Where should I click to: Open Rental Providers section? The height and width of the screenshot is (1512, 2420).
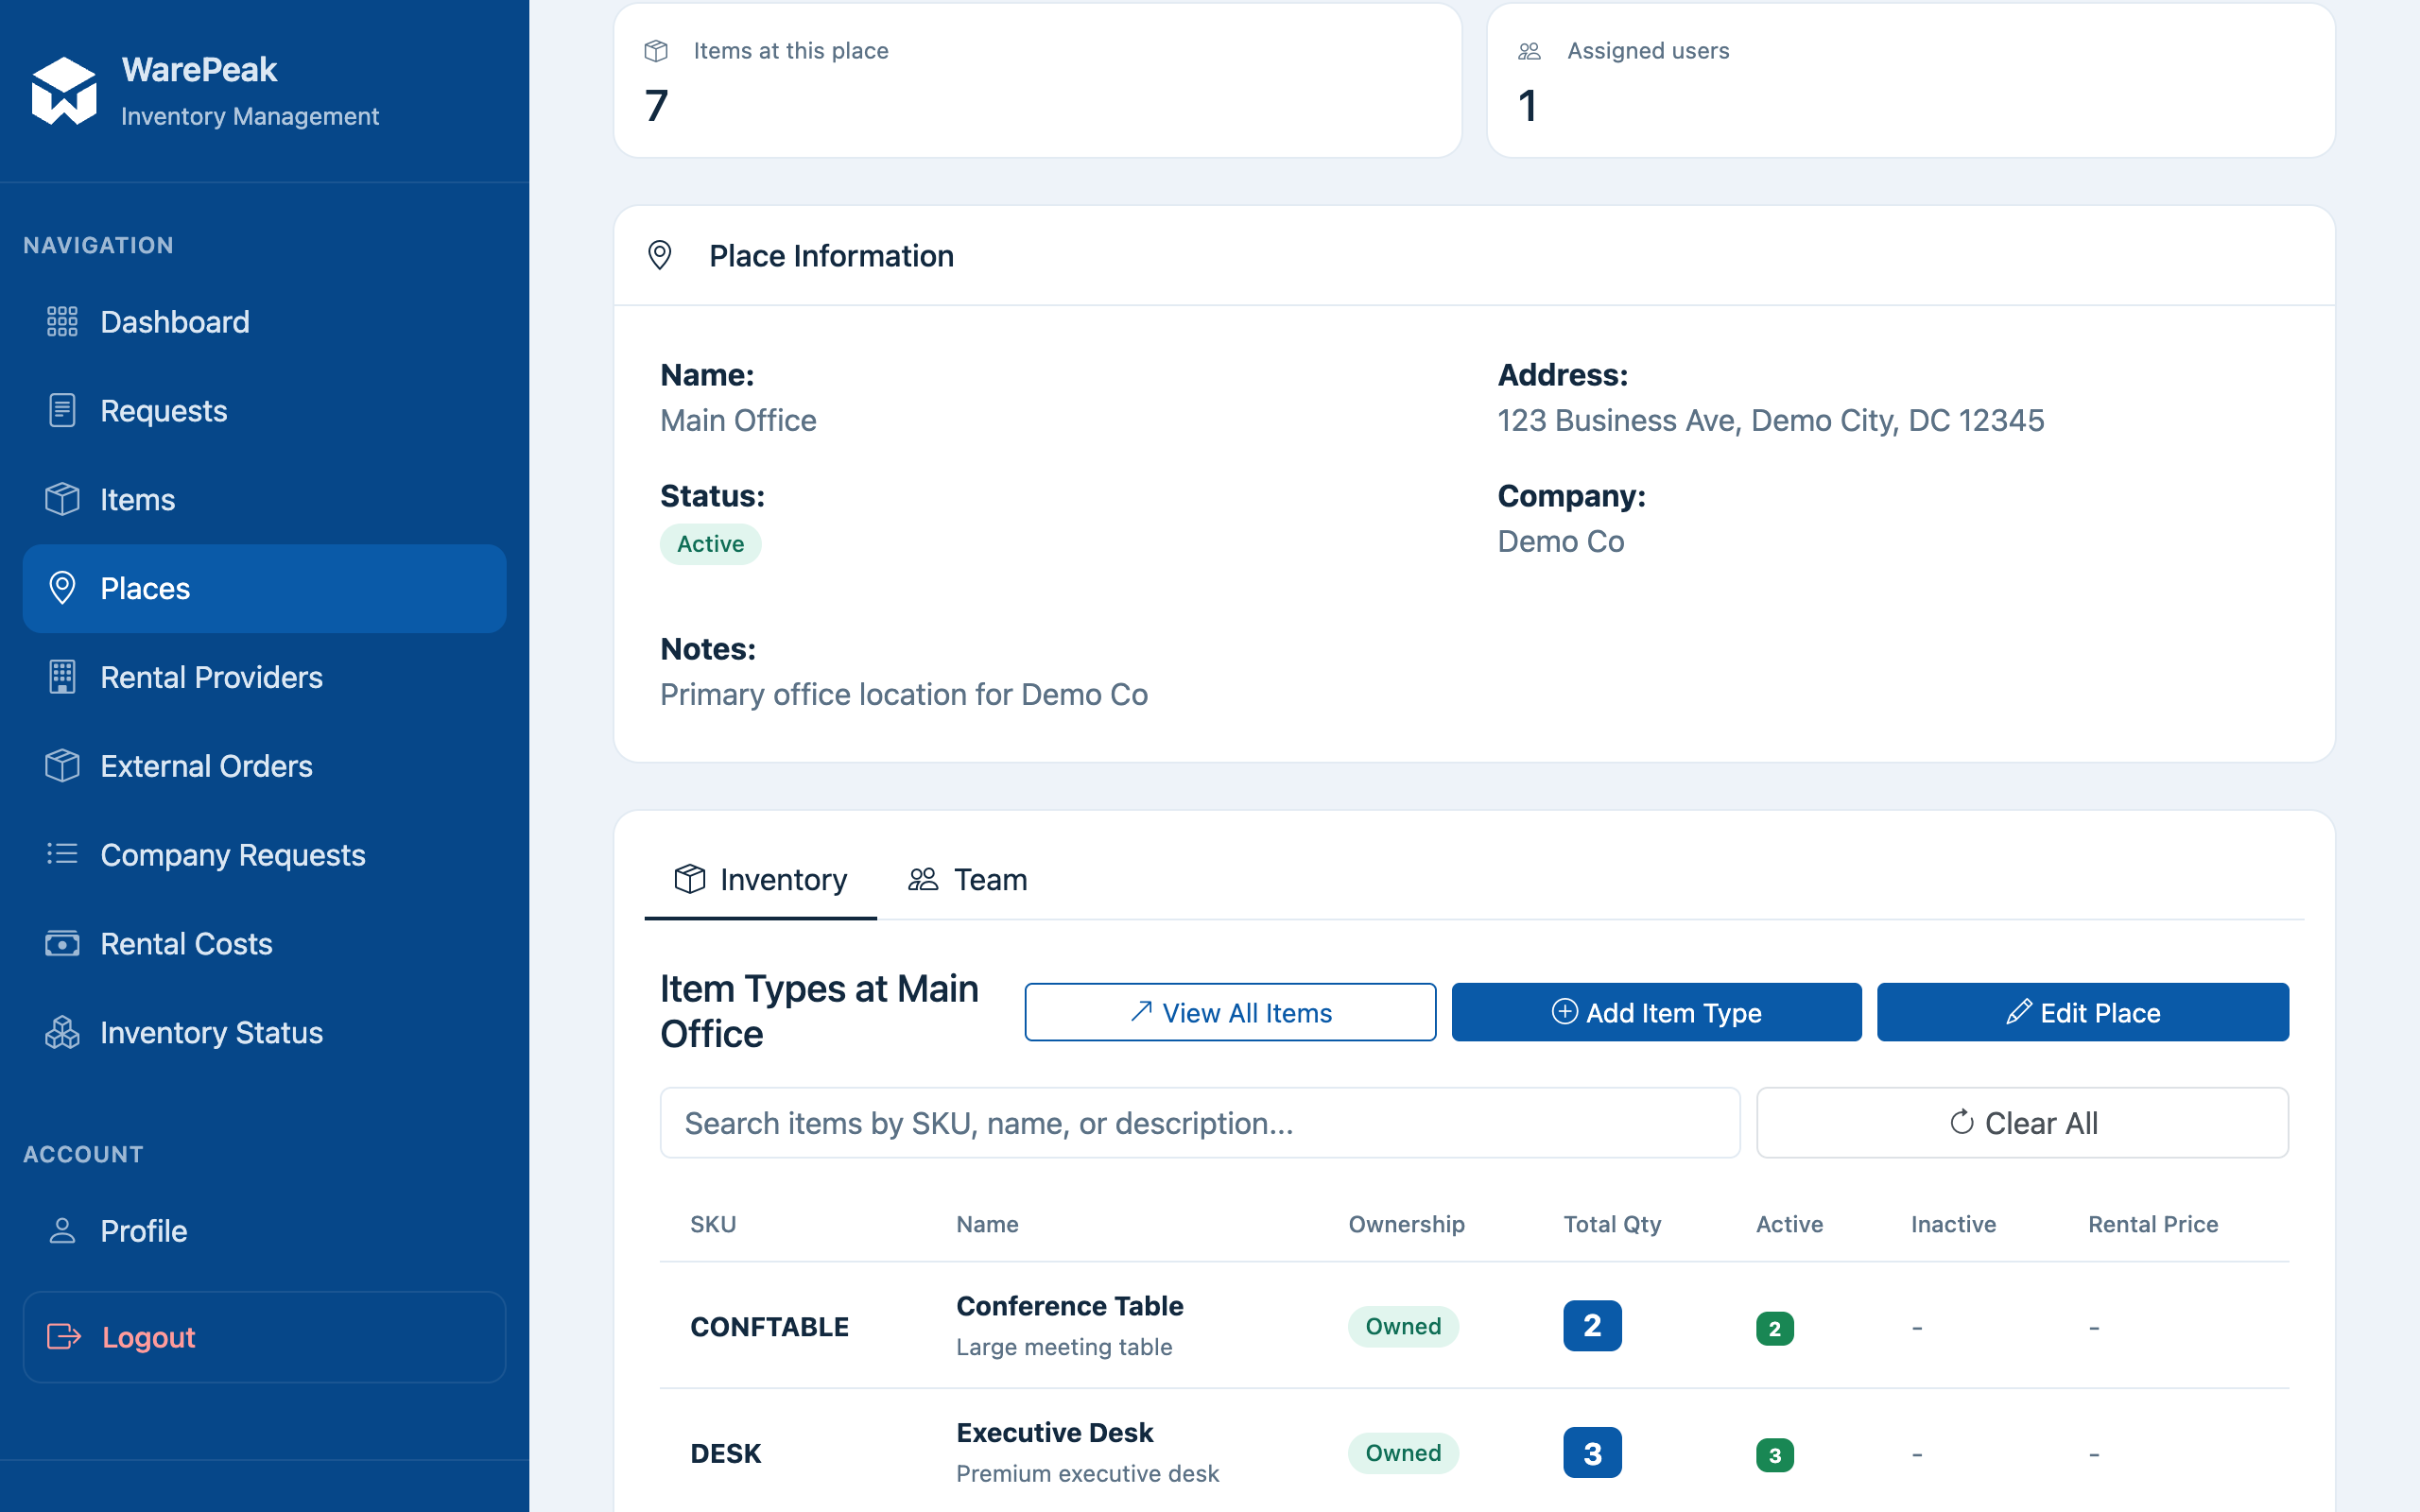264,677
